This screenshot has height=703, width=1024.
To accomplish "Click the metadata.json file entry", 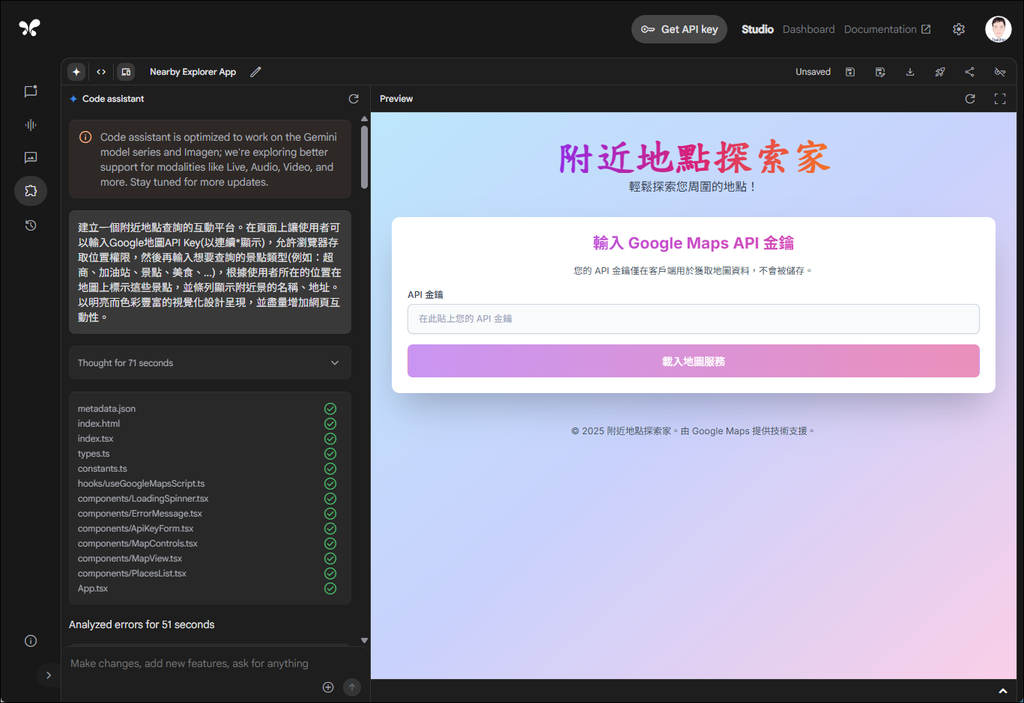I will click(106, 409).
